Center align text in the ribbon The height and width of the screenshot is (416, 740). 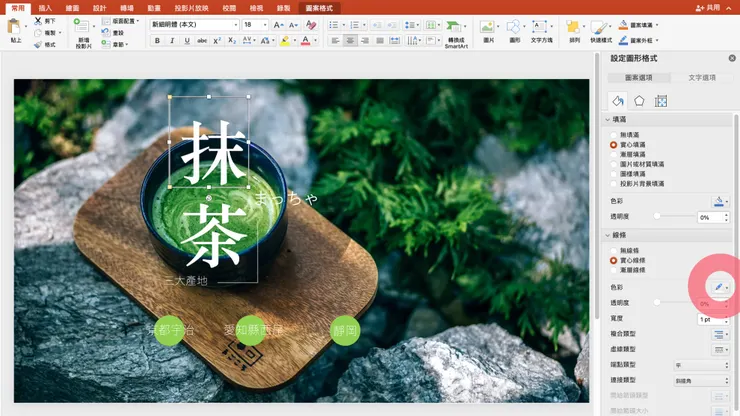[350, 41]
